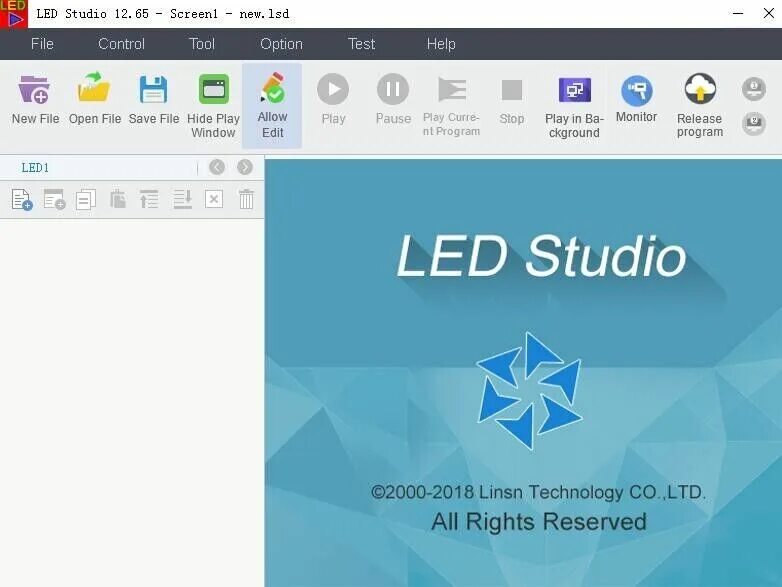Click the next screen right arrow
This screenshot has height=587, width=782.
click(245, 167)
